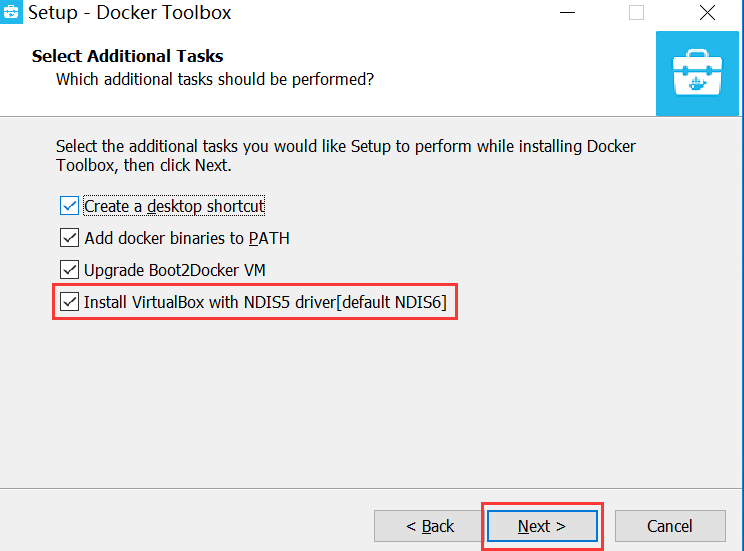The width and height of the screenshot is (744, 551).
Task: Proceed with the Next button
Action: (542, 526)
